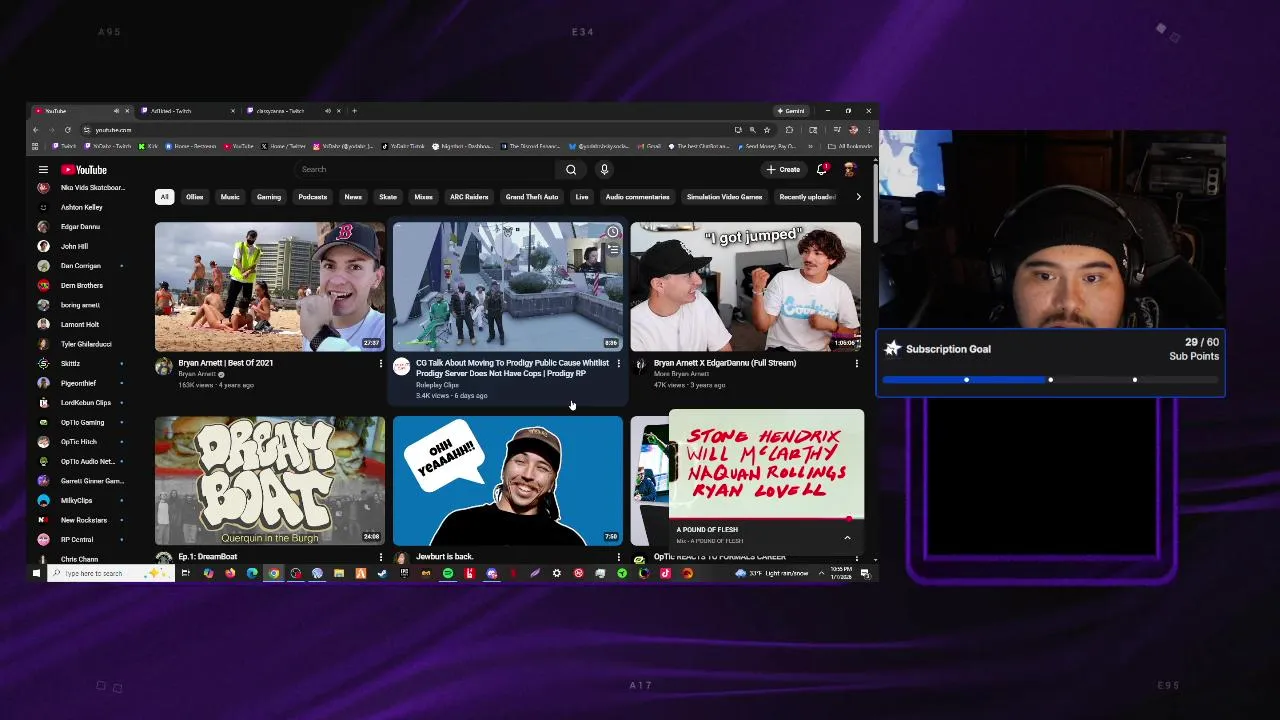Open the notification center icon in taskbar
The height and width of the screenshot is (720, 1280).
865,573
